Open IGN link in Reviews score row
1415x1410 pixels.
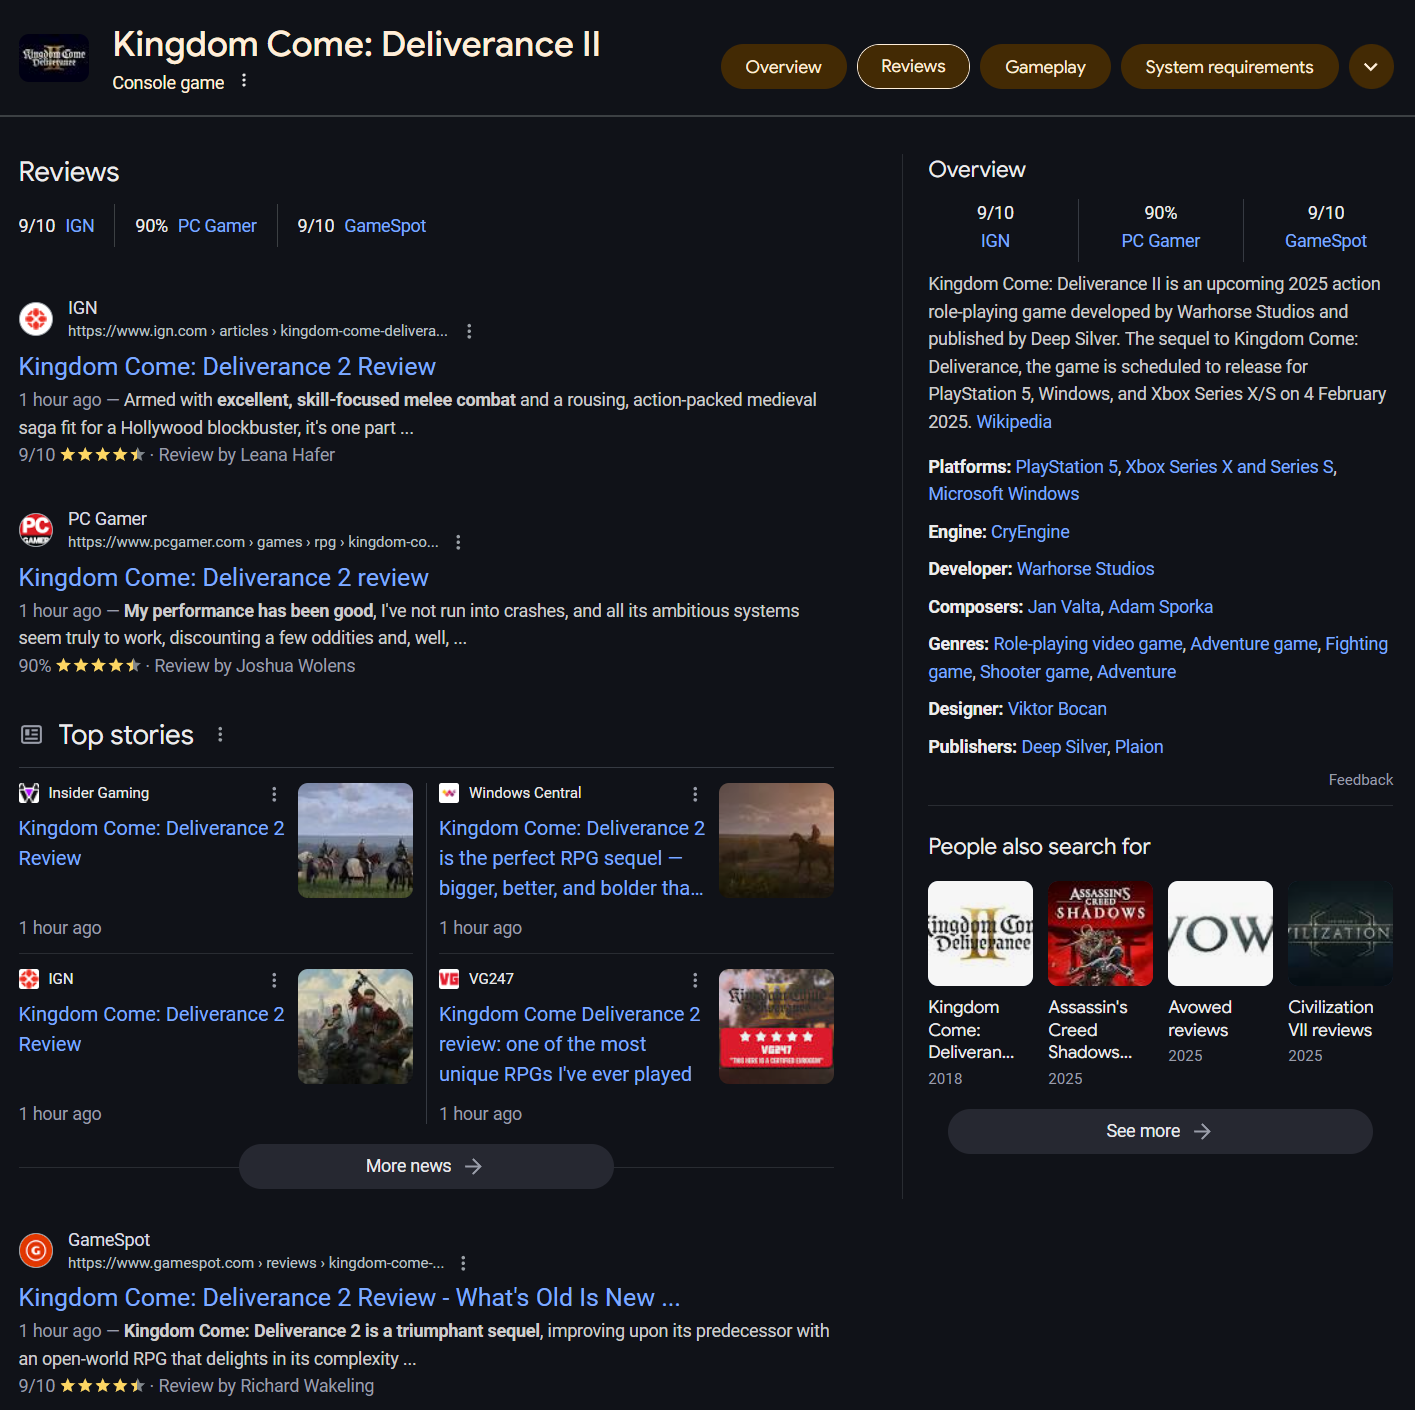coord(80,226)
